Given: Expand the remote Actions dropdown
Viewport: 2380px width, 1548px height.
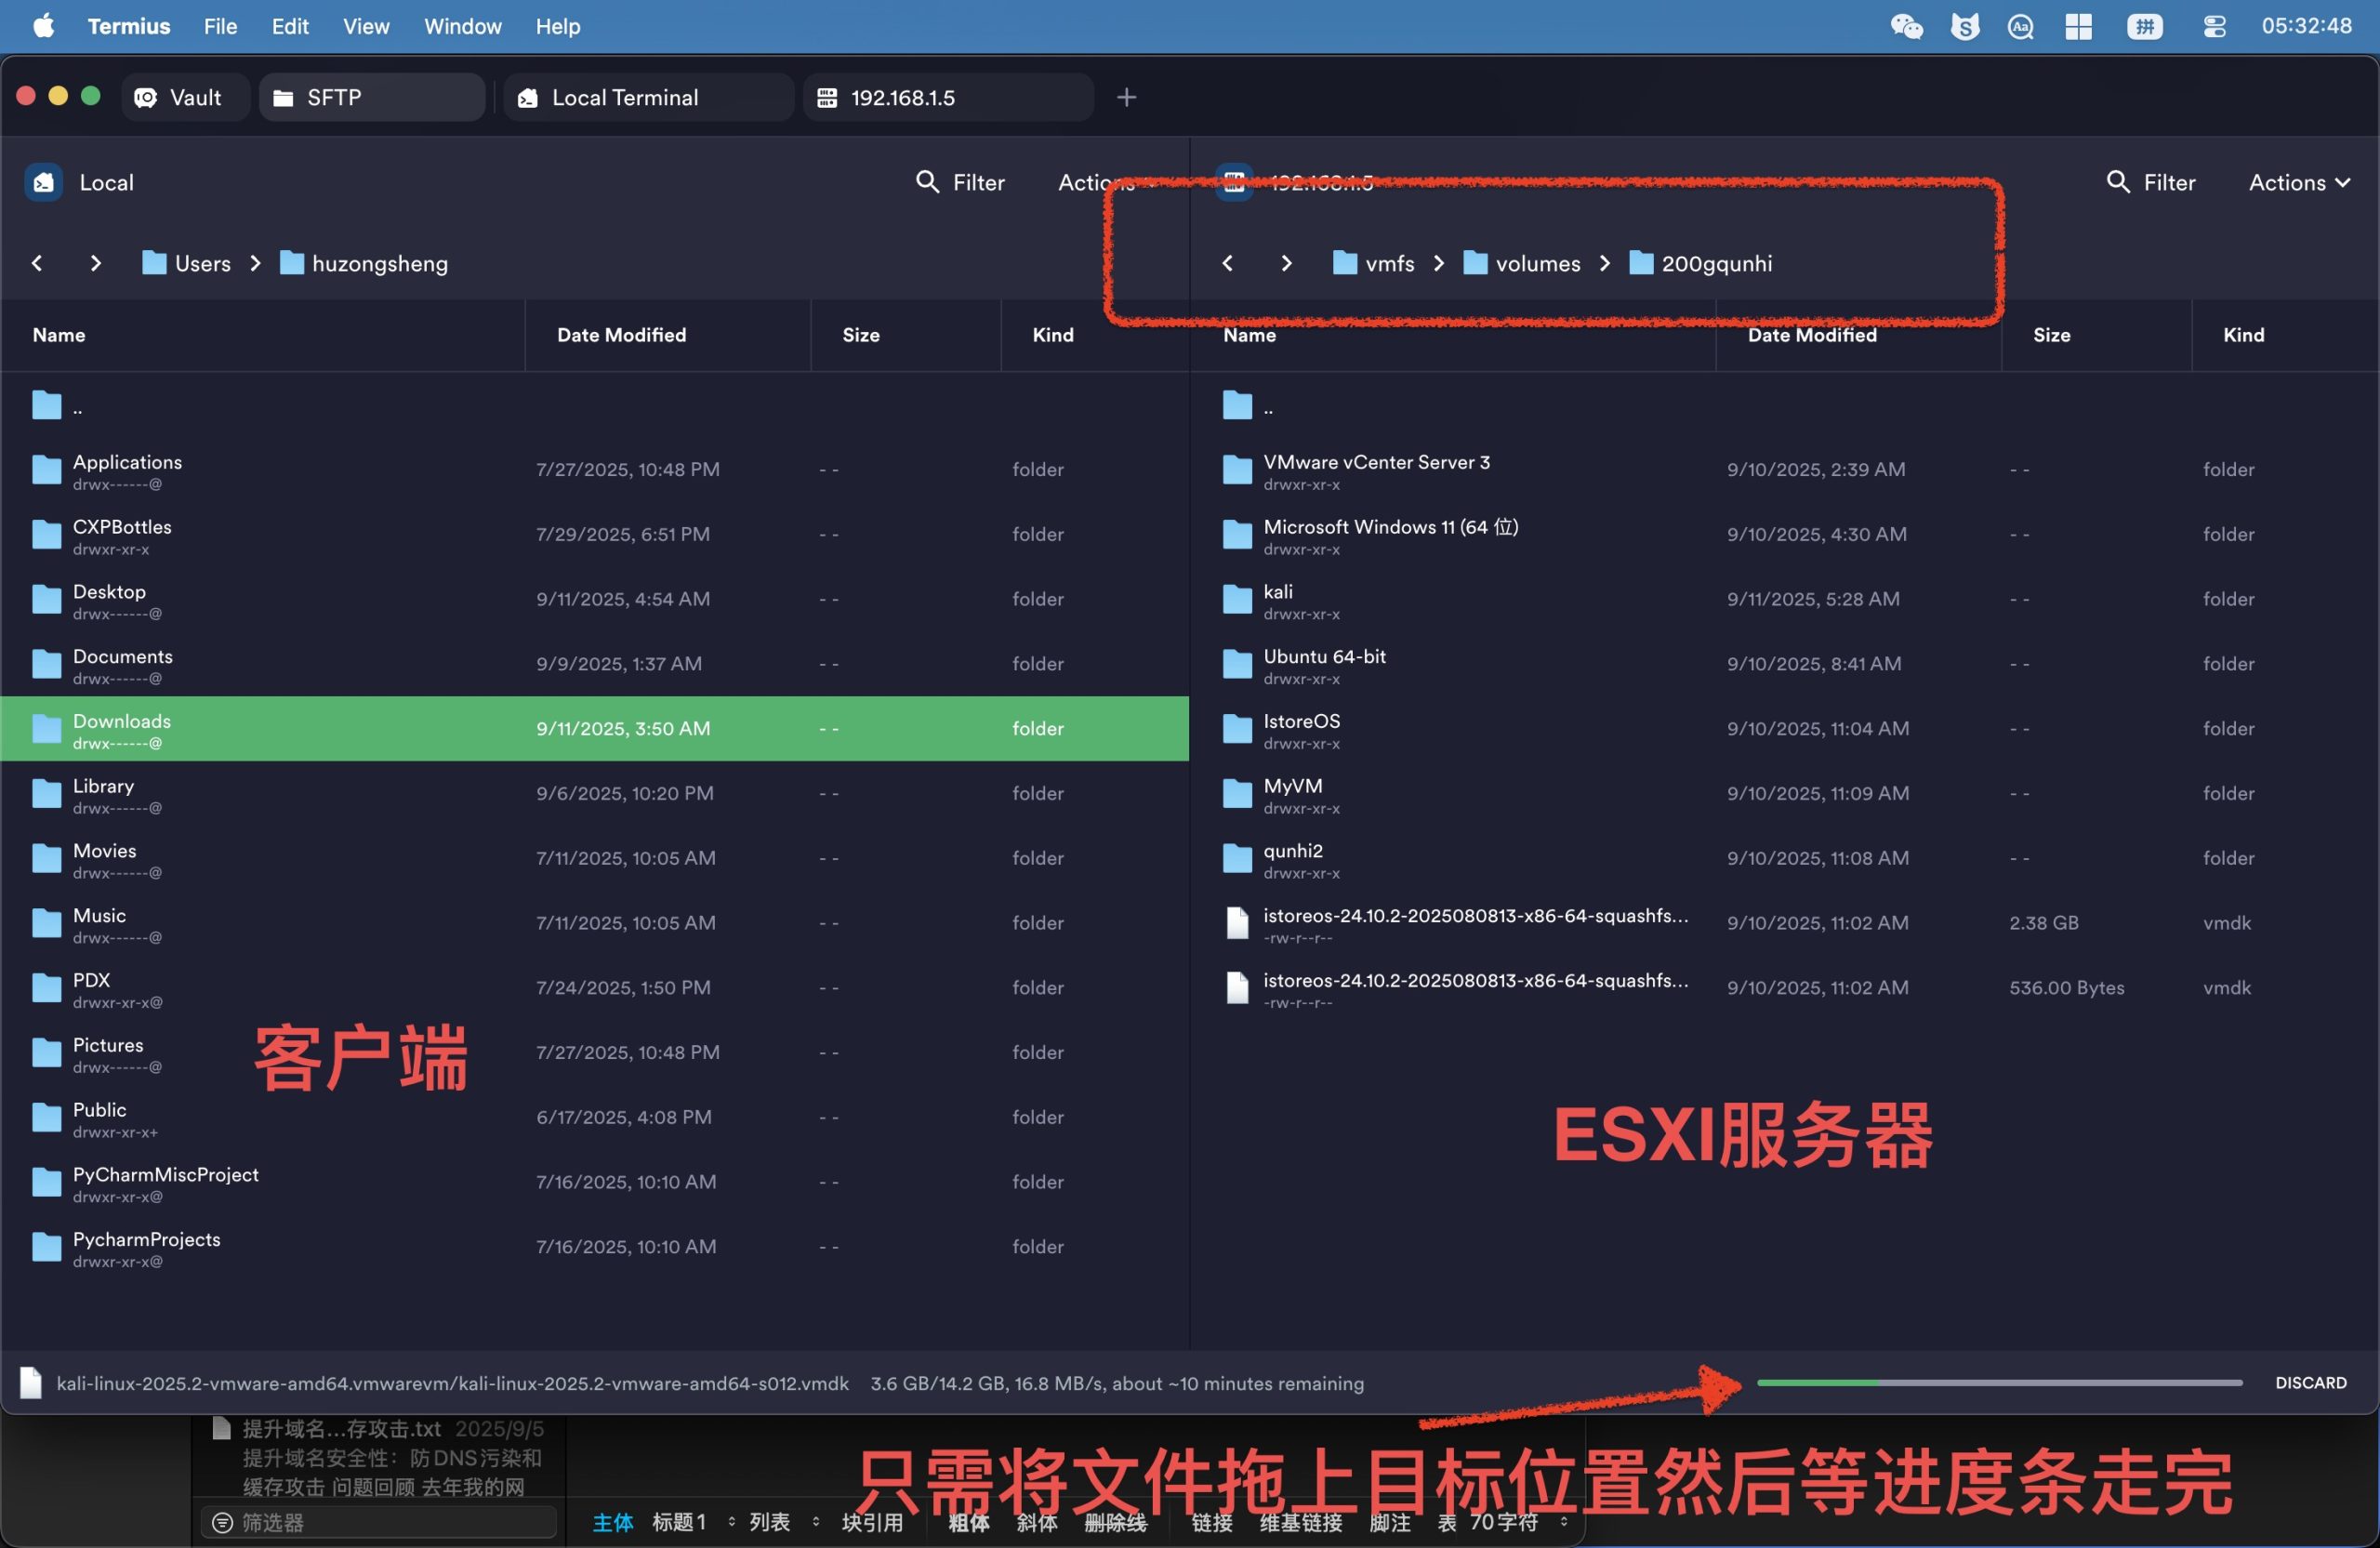Looking at the screenshot, I should tap(2298, 182).
